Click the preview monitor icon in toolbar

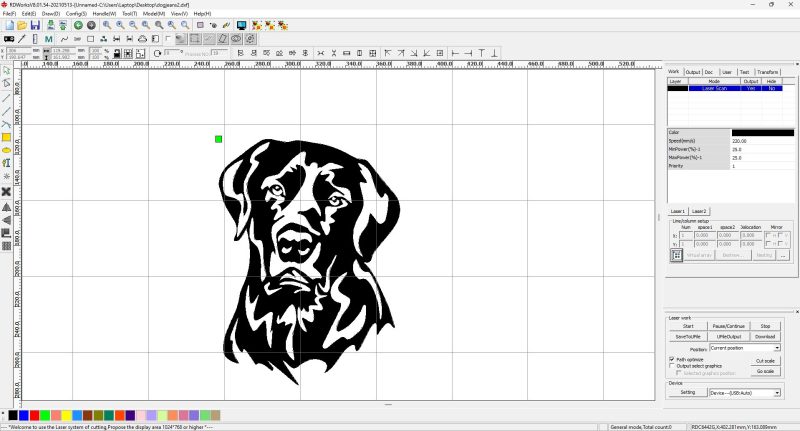tap(241, 25)
